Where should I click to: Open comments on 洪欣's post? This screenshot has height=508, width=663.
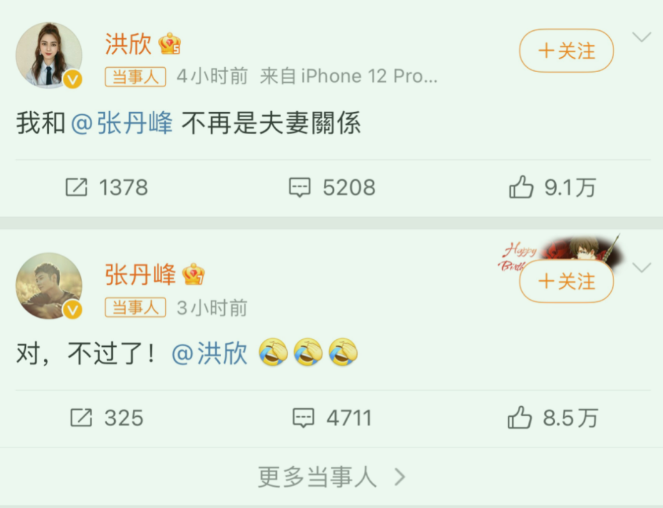[x=300, y=187]
